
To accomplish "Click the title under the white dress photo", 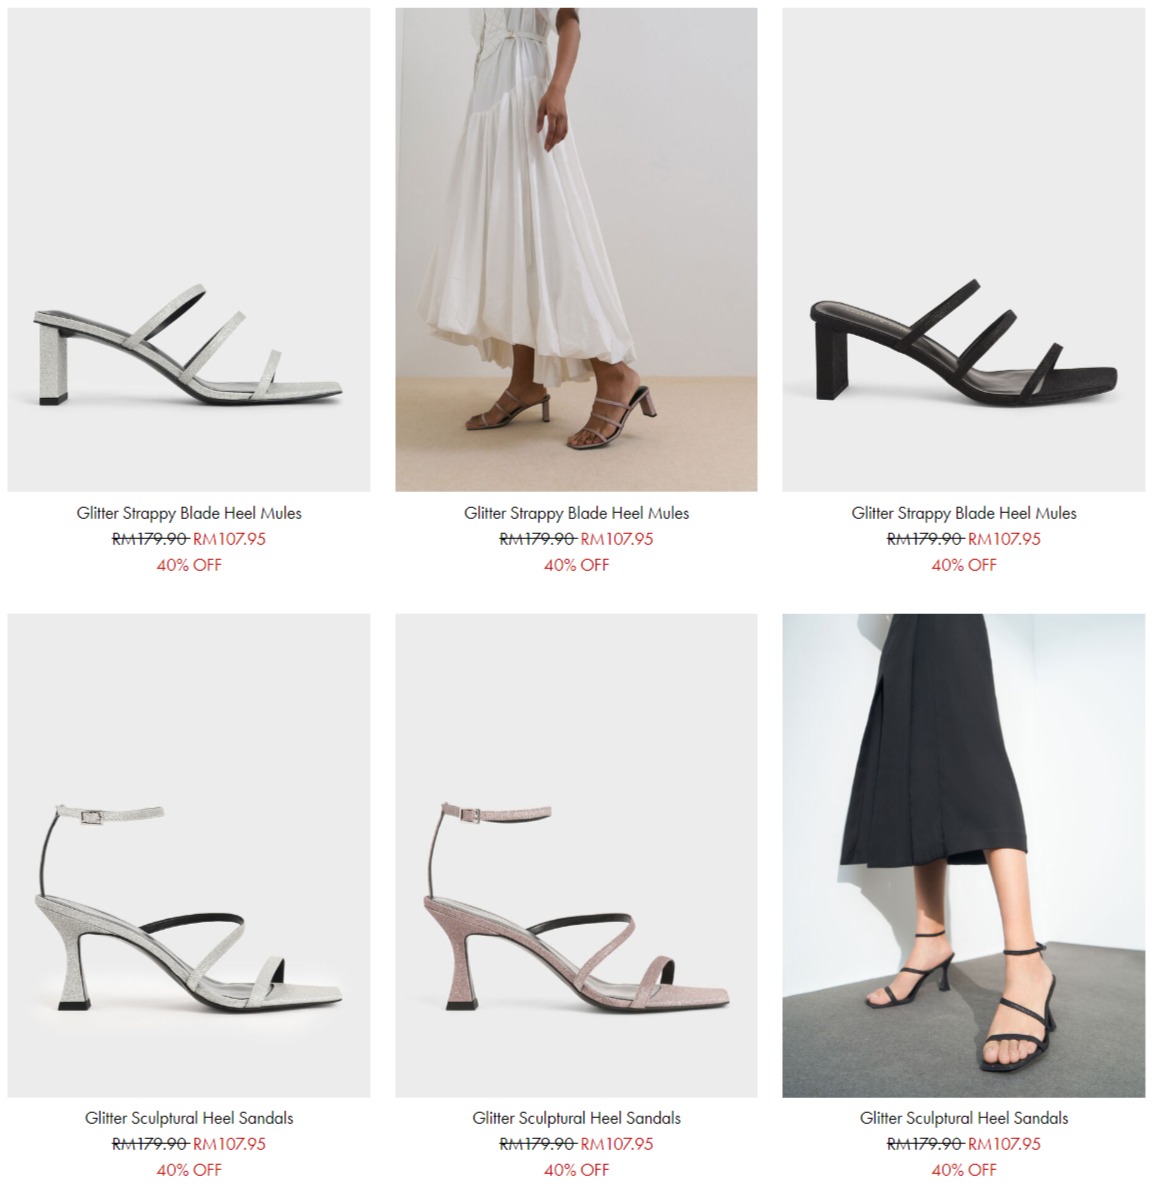I will click(576, 513).
